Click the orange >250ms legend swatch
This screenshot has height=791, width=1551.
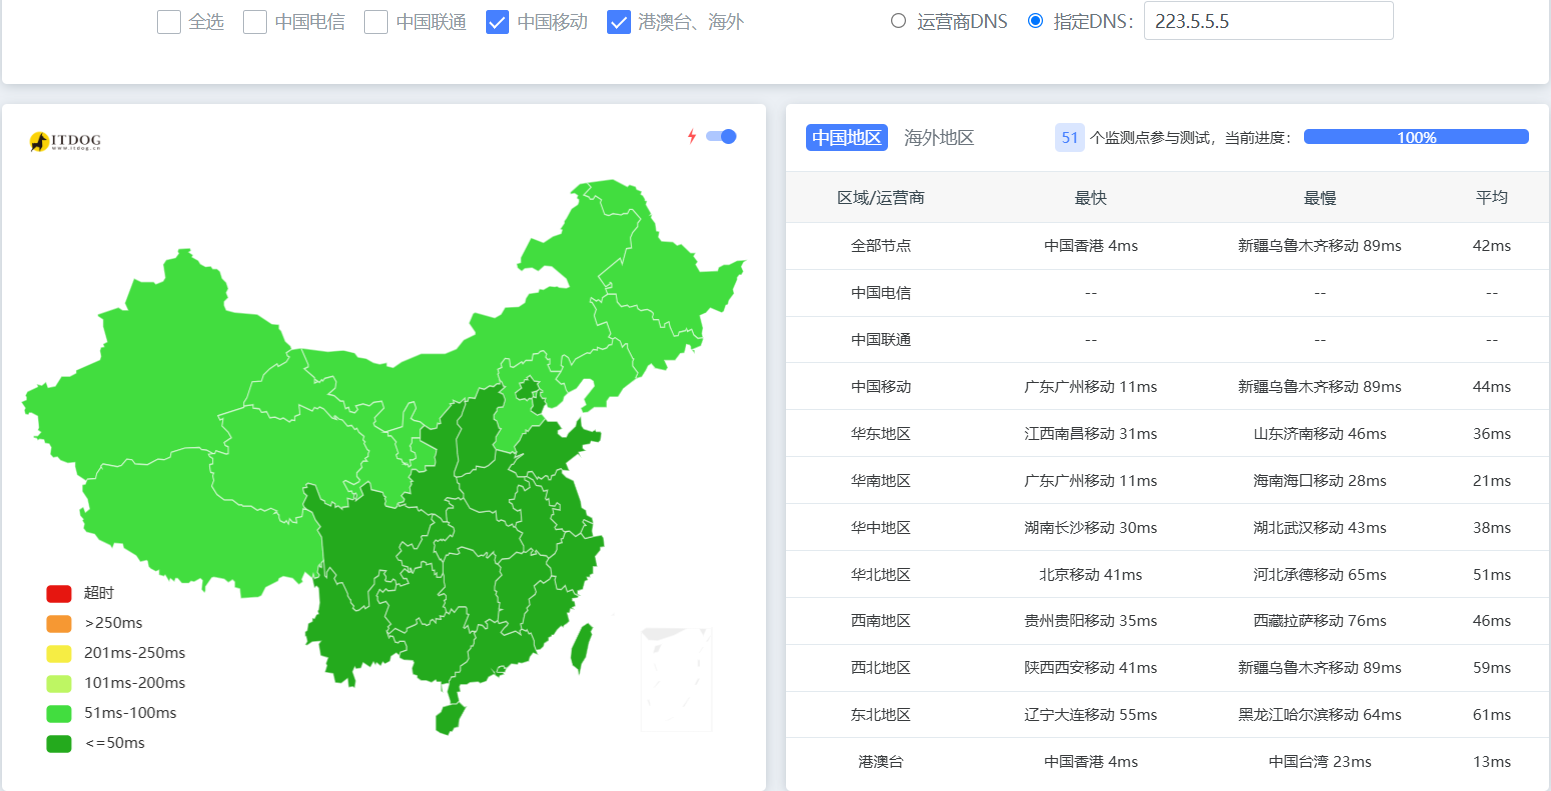coord(59,624)
